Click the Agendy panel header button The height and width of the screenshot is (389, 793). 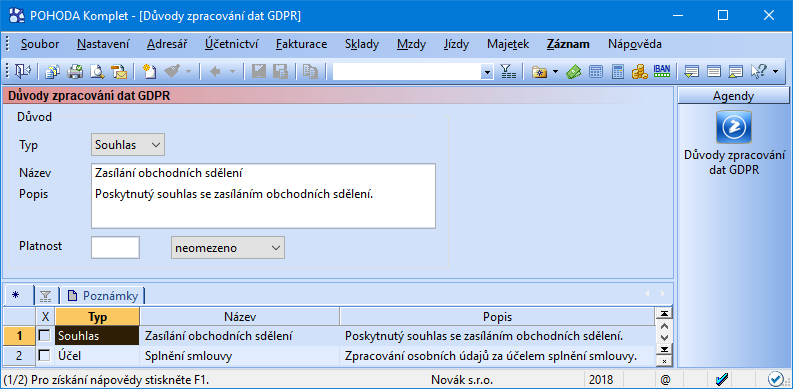(733, 96)
